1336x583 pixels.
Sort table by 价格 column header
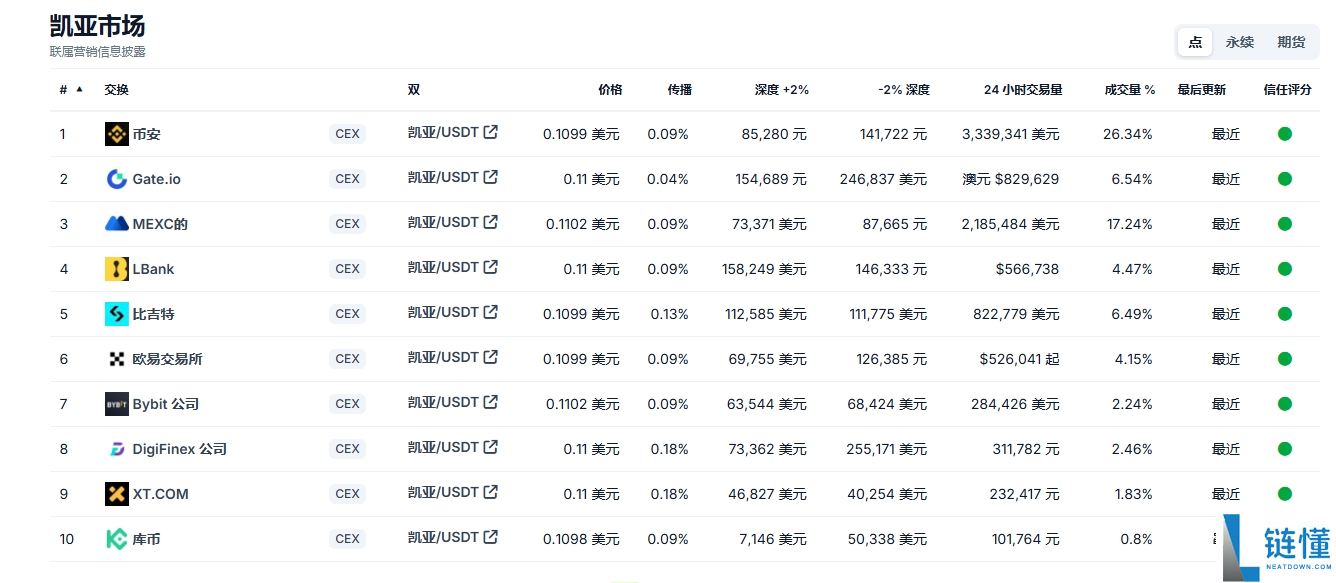point(610,90)
